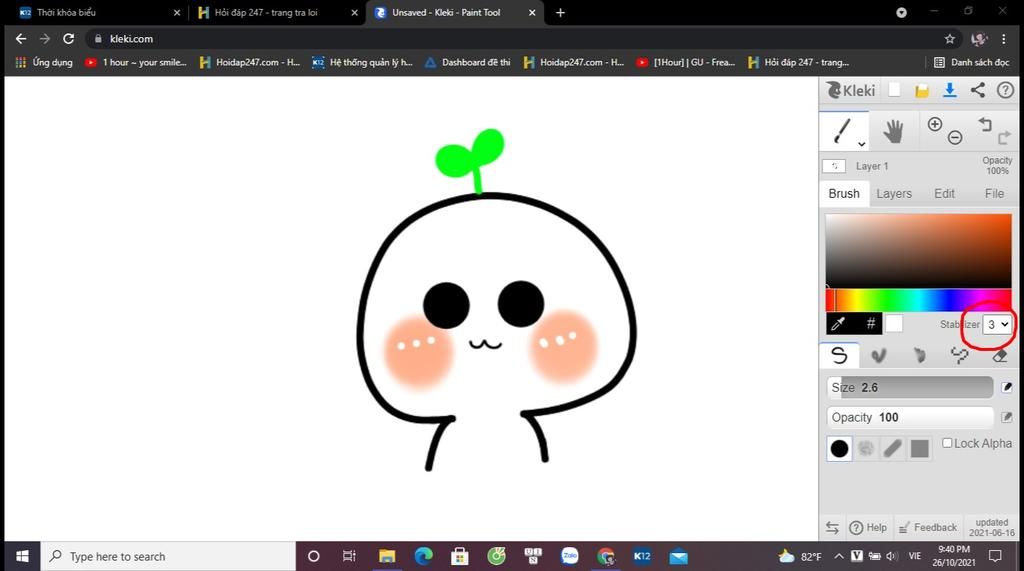Click the undo arrow icon
Image resolution: width=1024 pixels, height=571 pixels.
985,124
